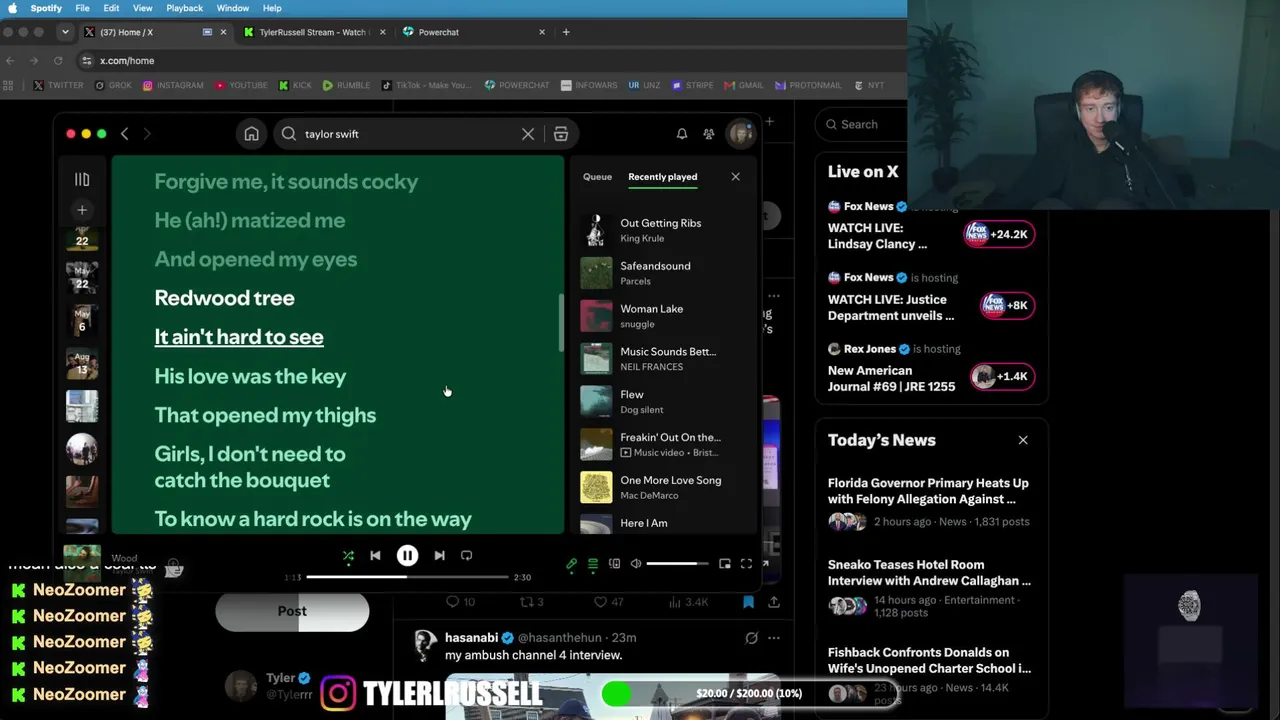
Task: Adjust the Spotify volume slider
Action: 677,564
